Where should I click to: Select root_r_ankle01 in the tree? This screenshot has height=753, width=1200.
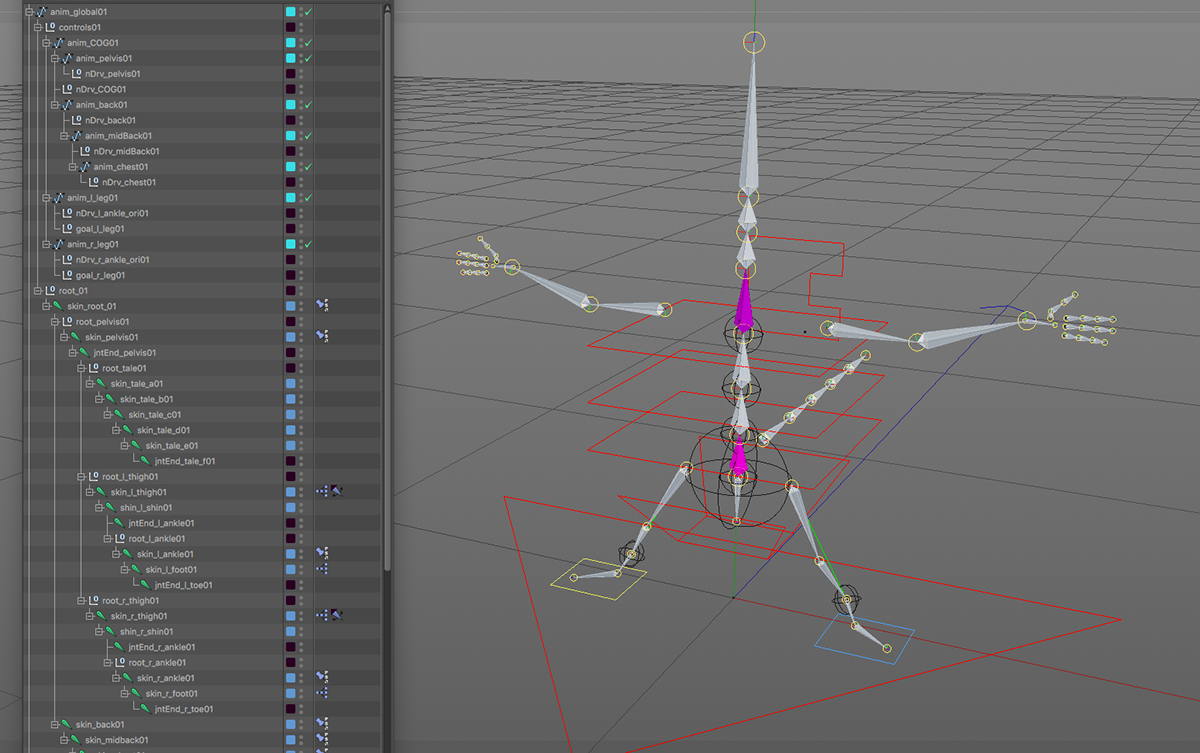click(158, 662)
